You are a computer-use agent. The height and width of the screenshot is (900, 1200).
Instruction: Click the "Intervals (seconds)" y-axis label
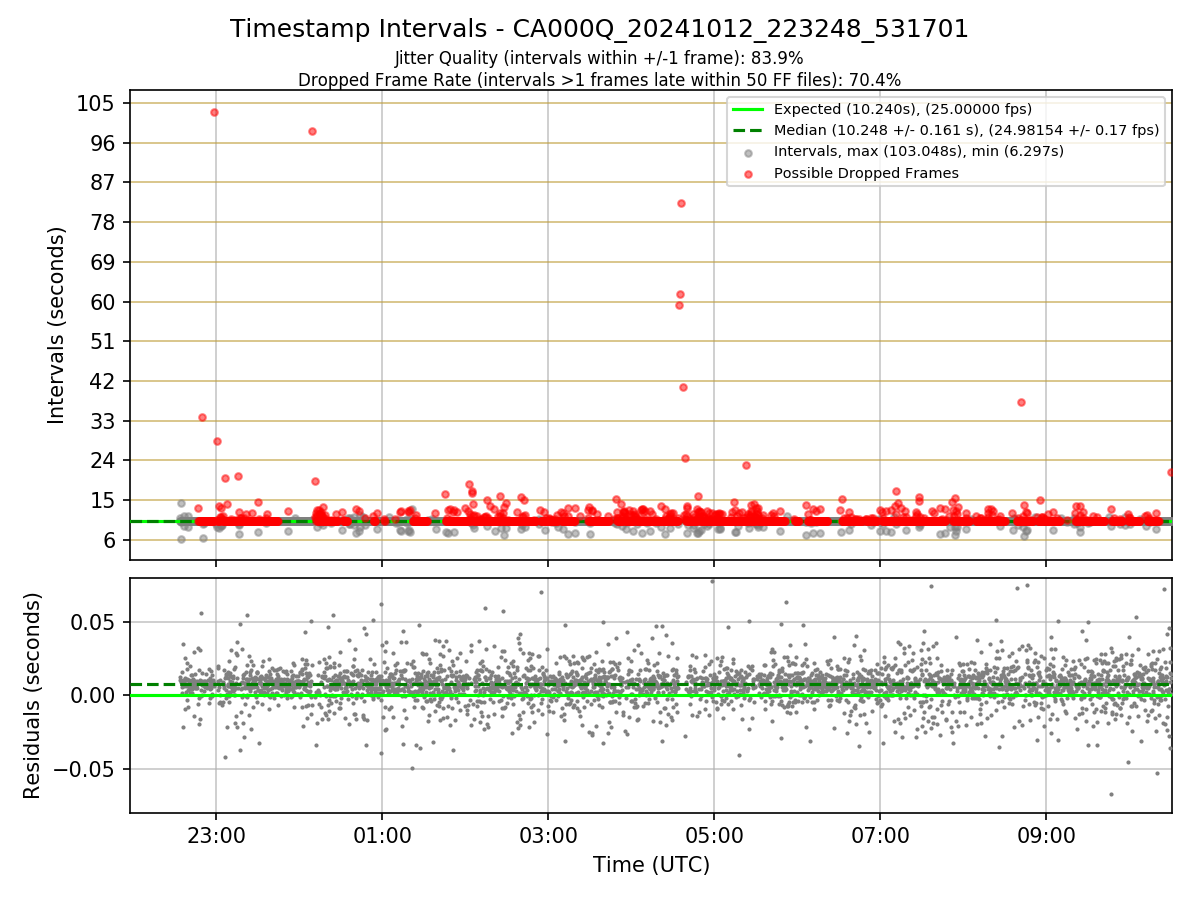(57, 325)
